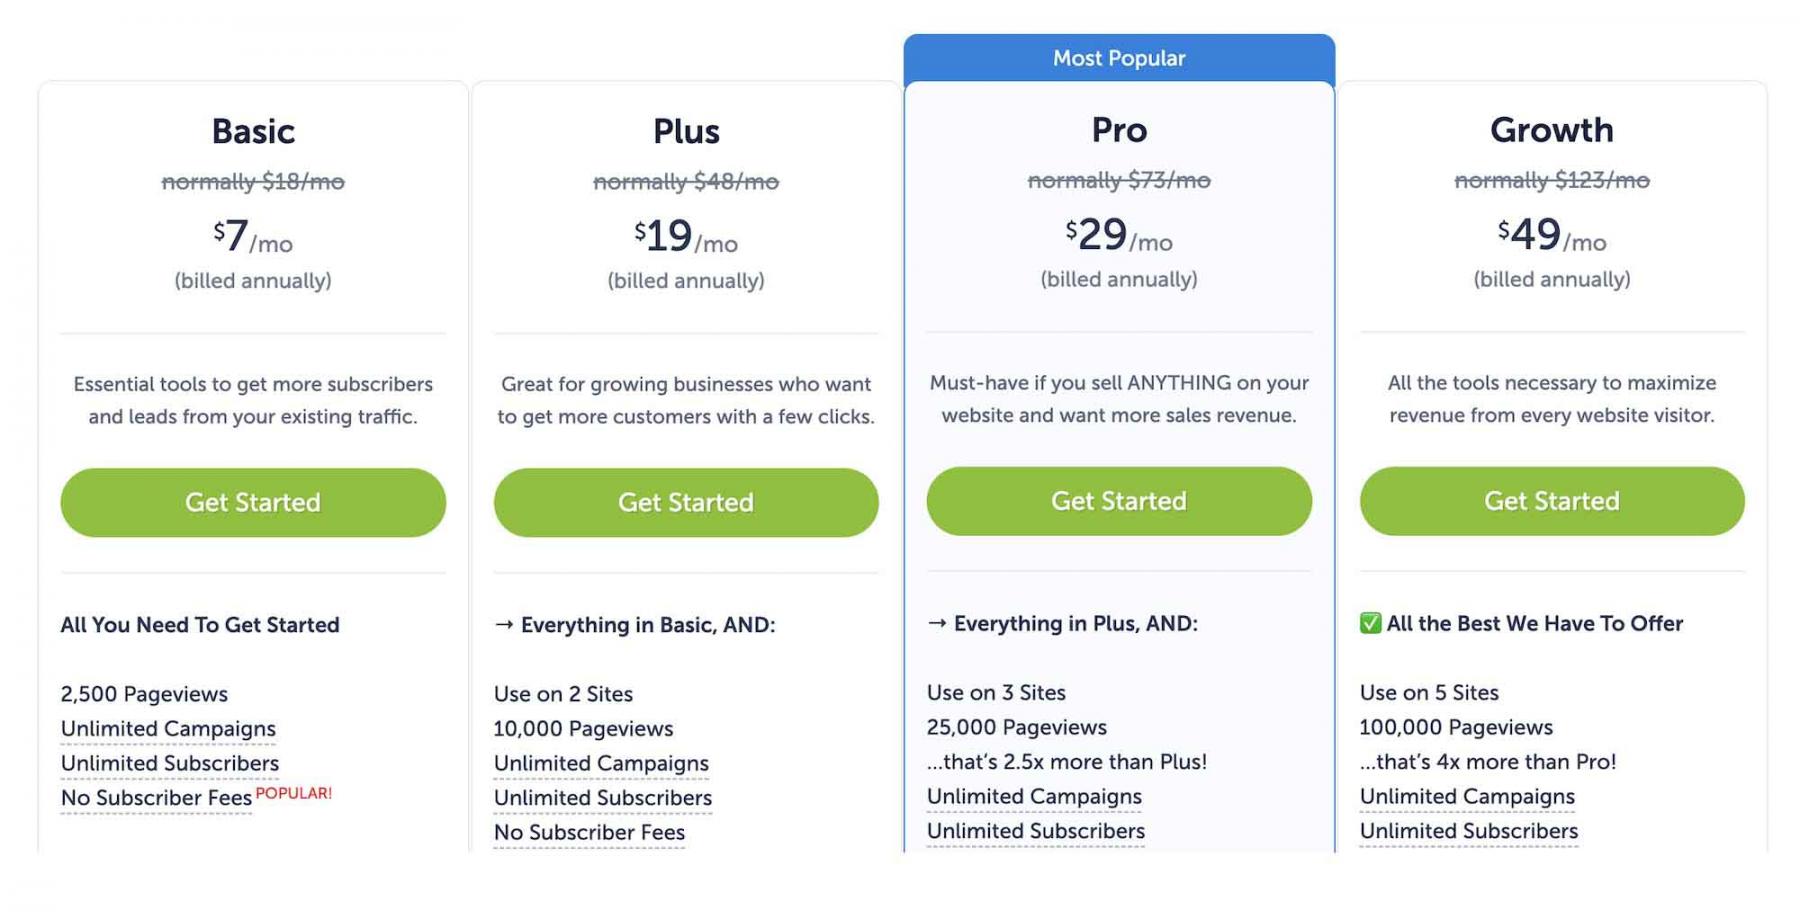This screenshot has height=919, width=1800.
Task: Click the red POPULAR! badge
Action: (x=294, y=794)
